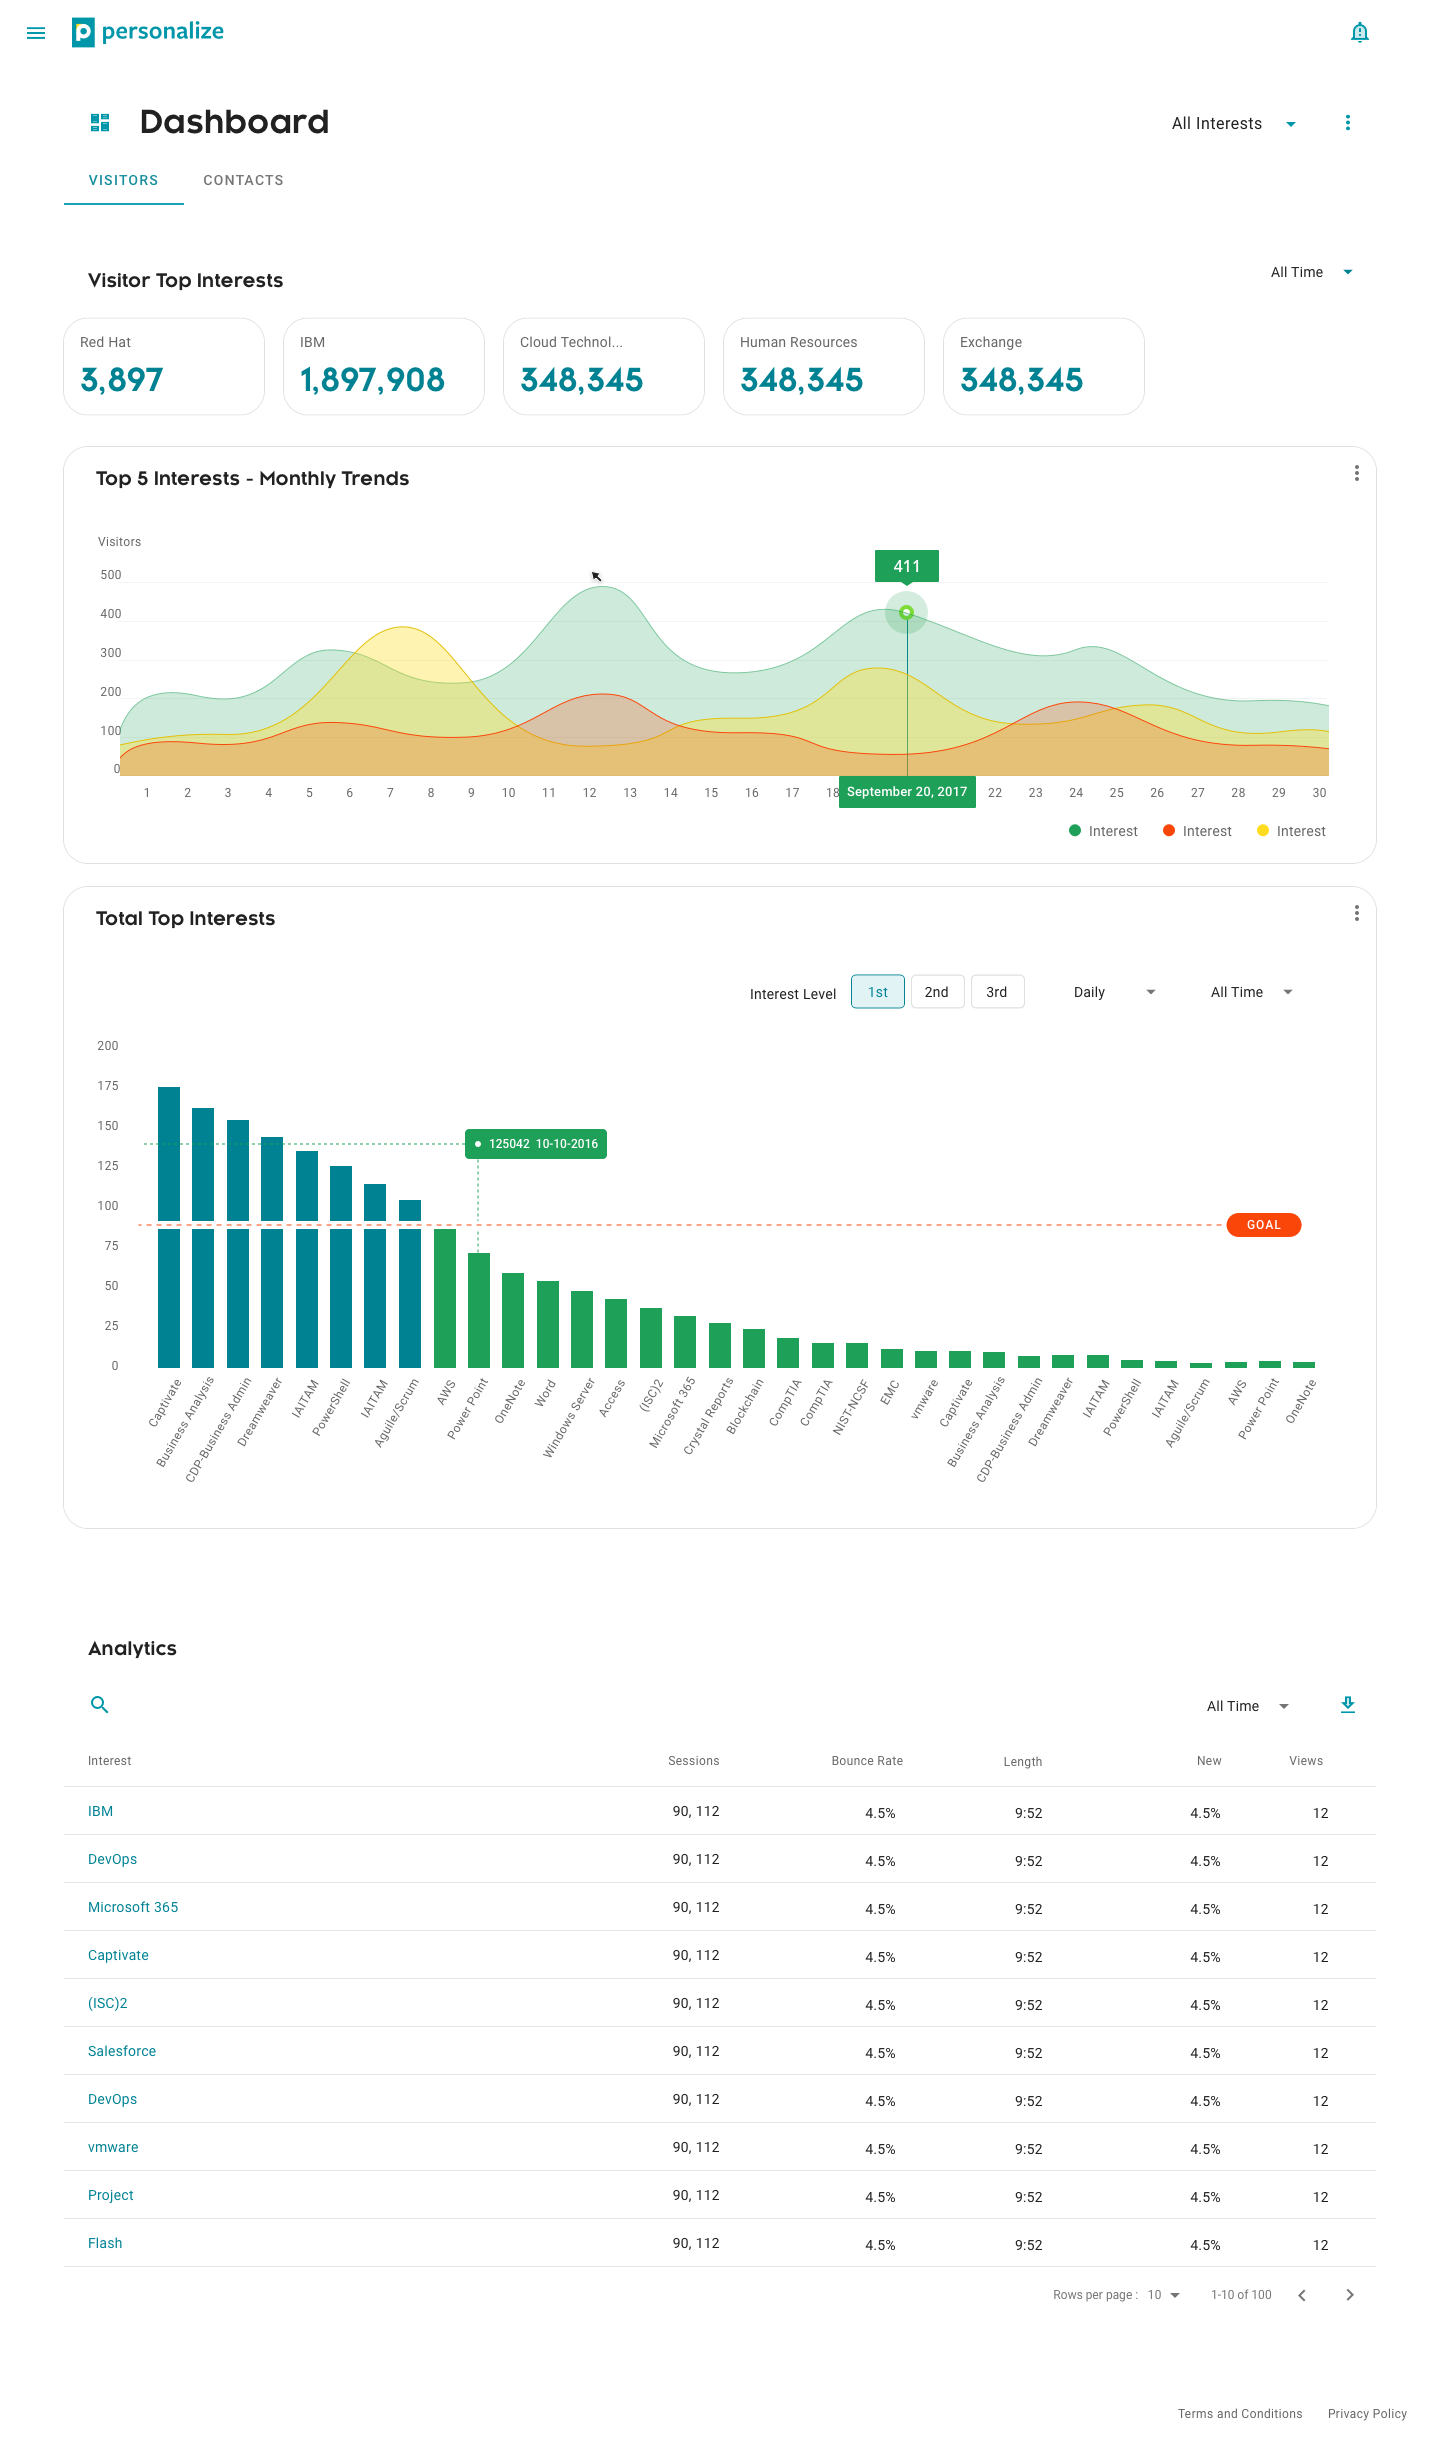Viewport: 1440px width, 2441px height.
Task: Open the hamburger navigation menu
Action: click(x=36, y=33)
